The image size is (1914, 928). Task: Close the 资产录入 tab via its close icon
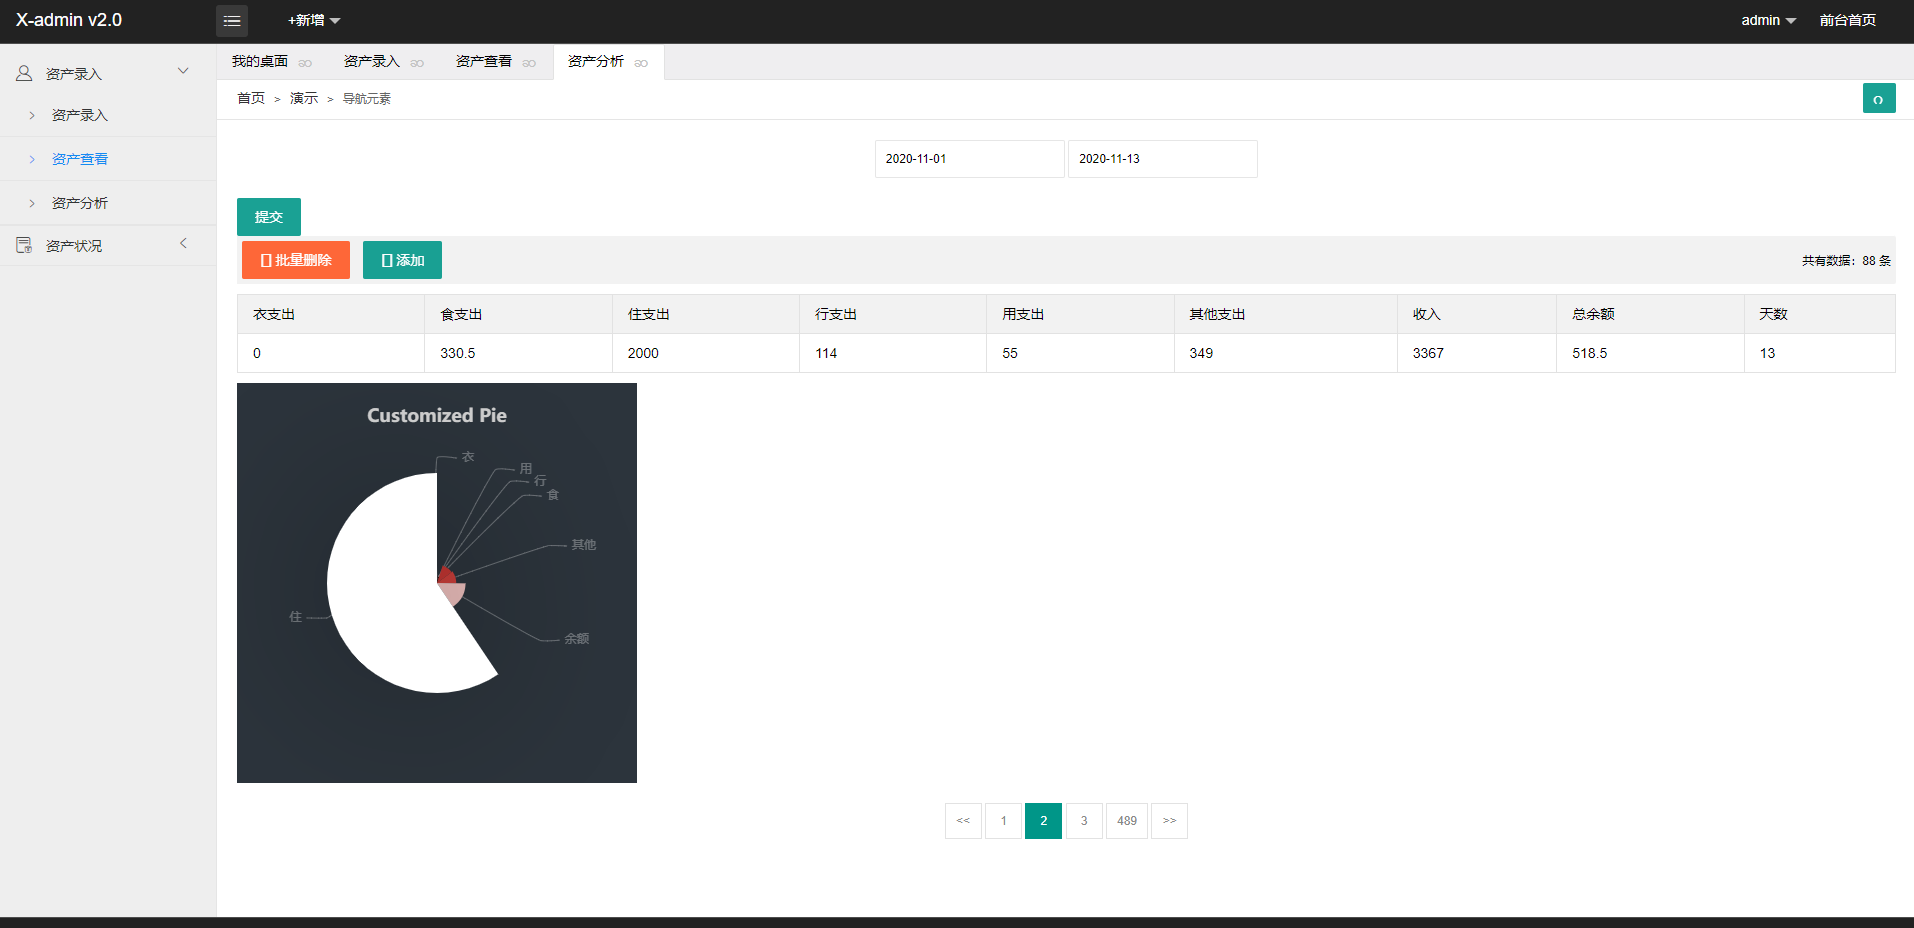[x=417, y=63]
